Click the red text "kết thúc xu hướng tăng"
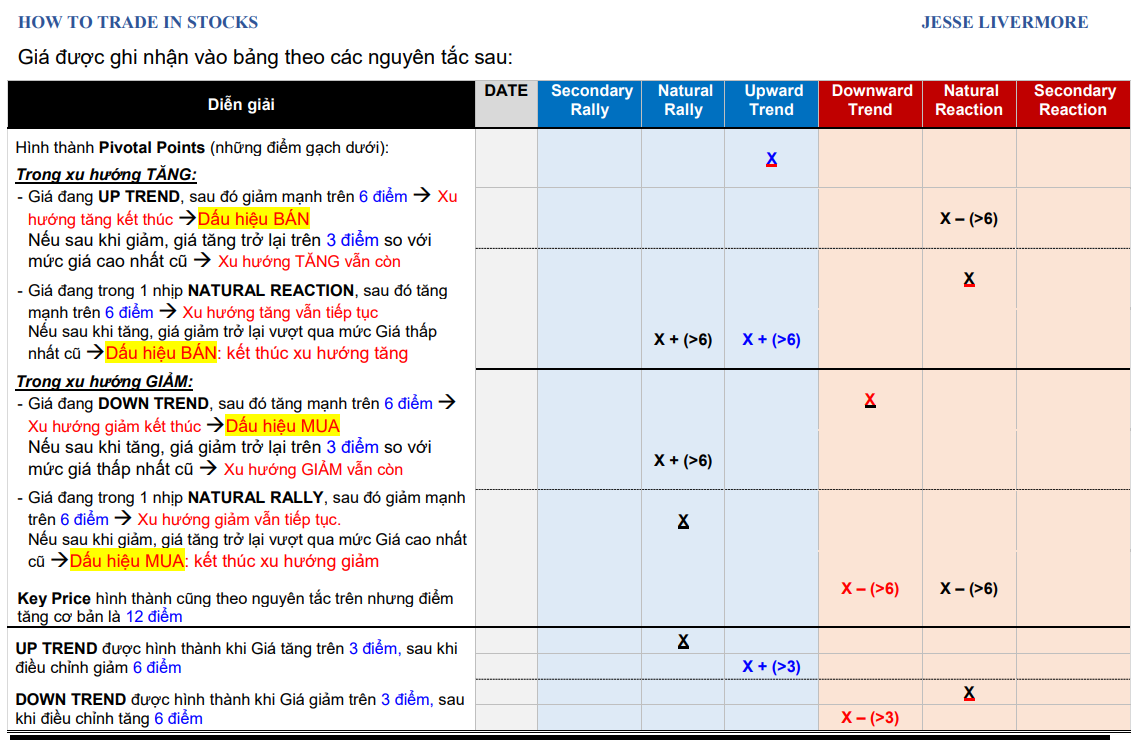This screenshot has width=1148, height=751. click(x=317, y=354)
